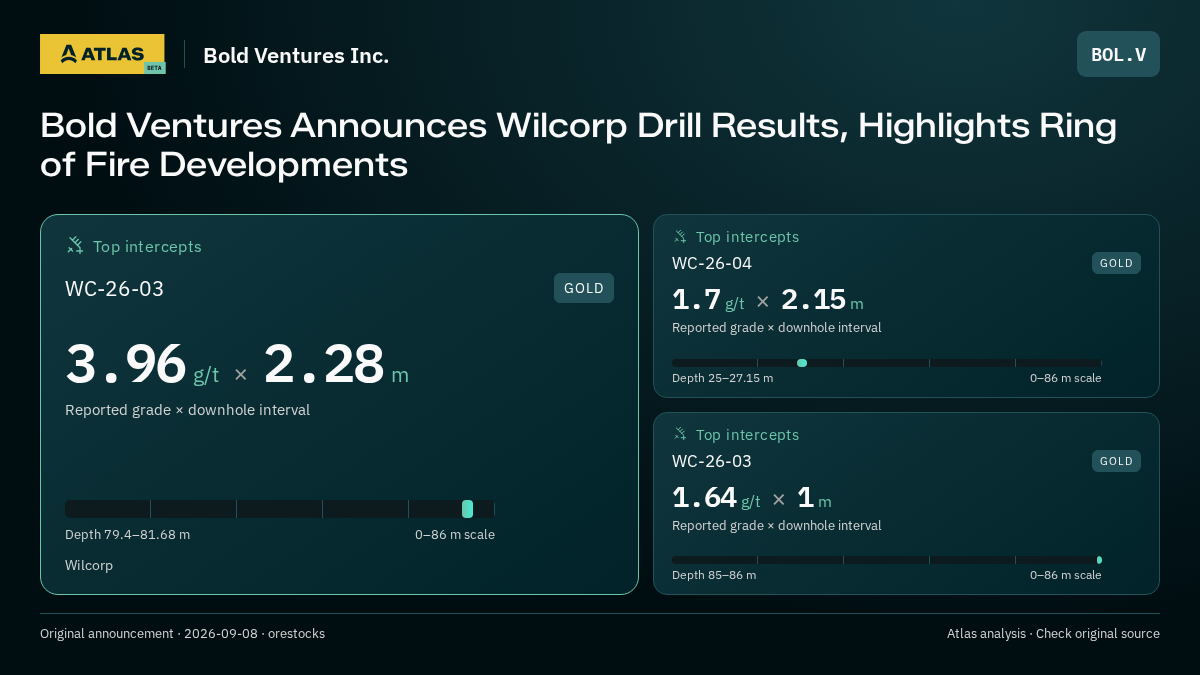Click 'Depth 25–27.15 m' text
This screenshot has width=1200, height=675.
(x=722, y=378)
